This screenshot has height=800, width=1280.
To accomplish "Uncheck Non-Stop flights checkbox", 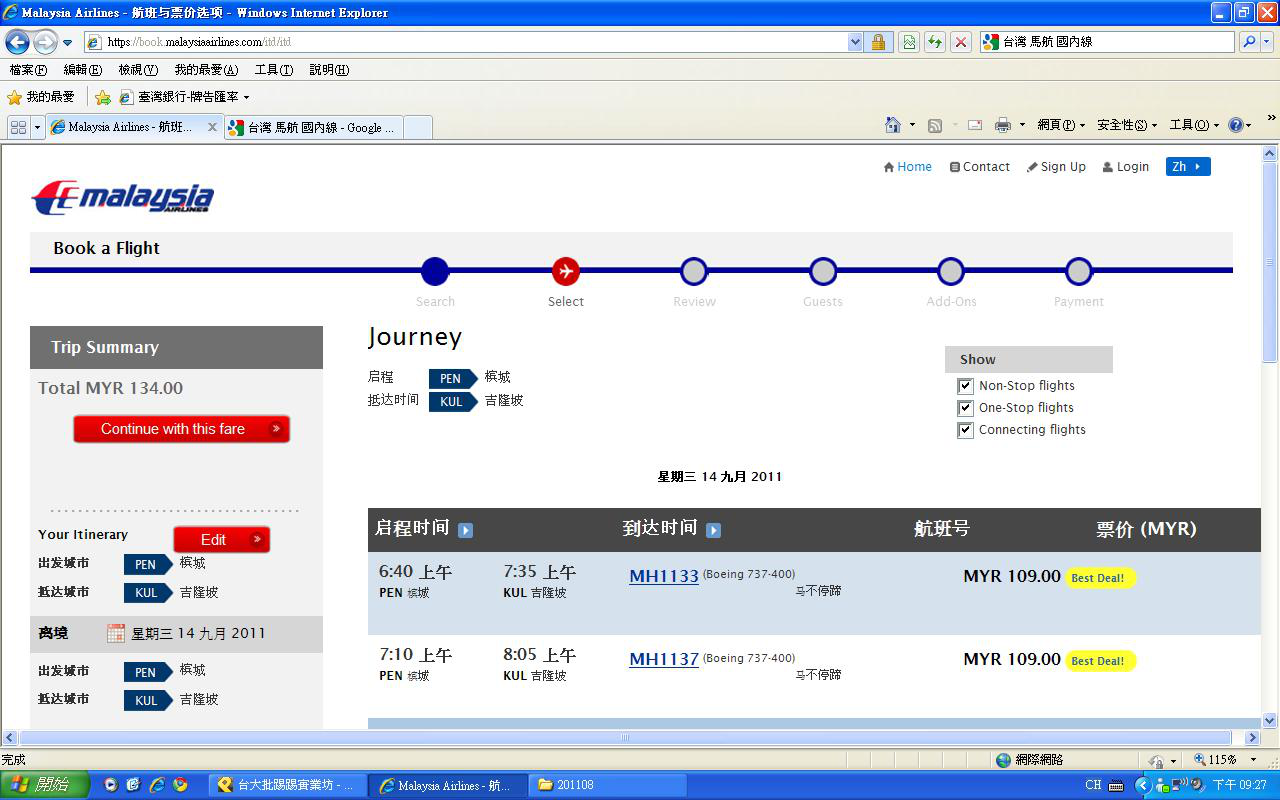I will pos(965,386).
